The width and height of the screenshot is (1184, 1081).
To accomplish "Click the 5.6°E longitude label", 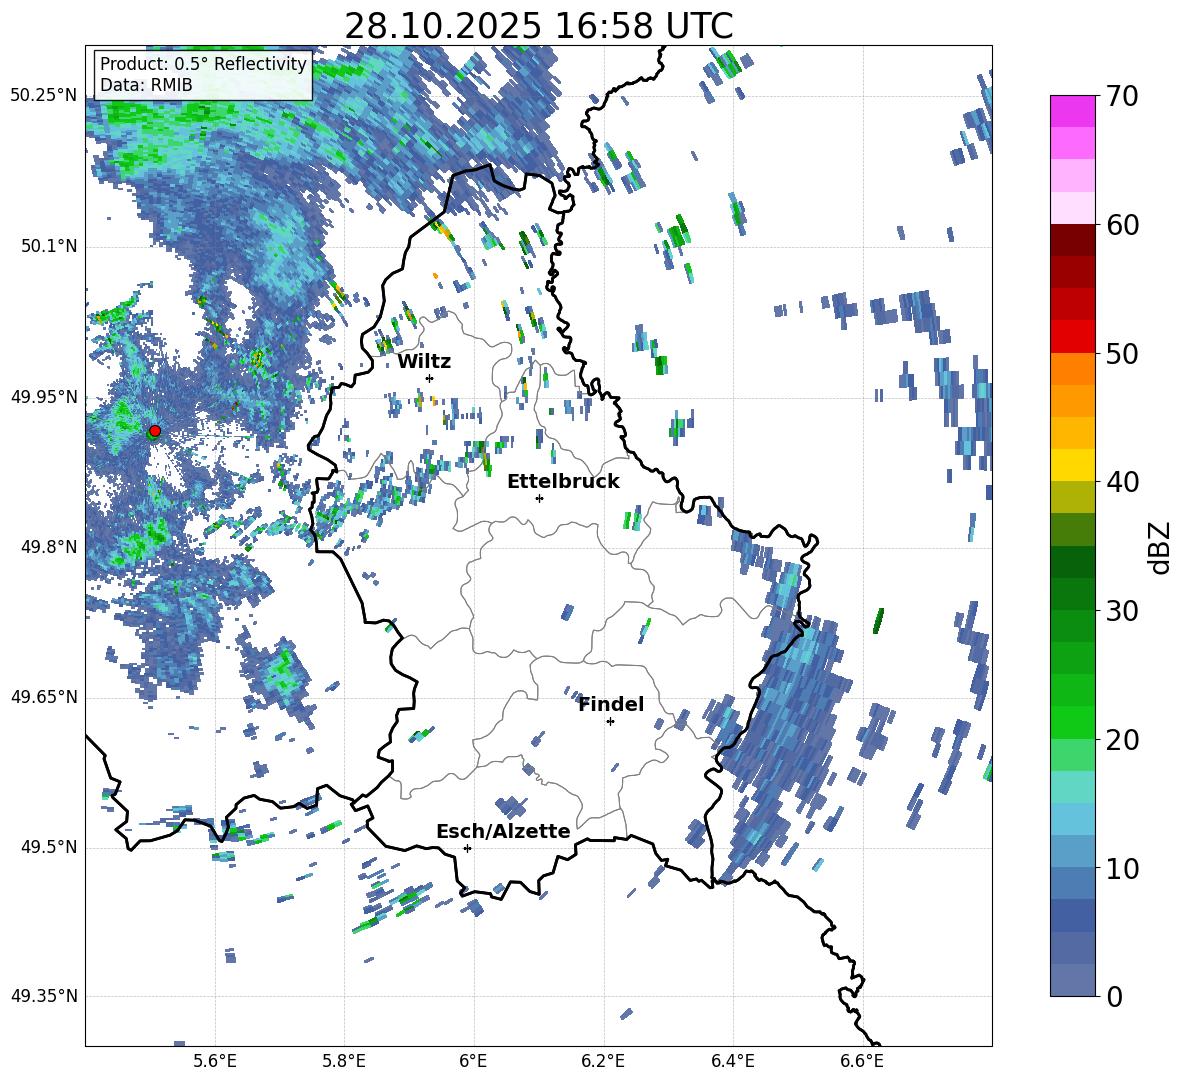I will (x=215, y=1061).
